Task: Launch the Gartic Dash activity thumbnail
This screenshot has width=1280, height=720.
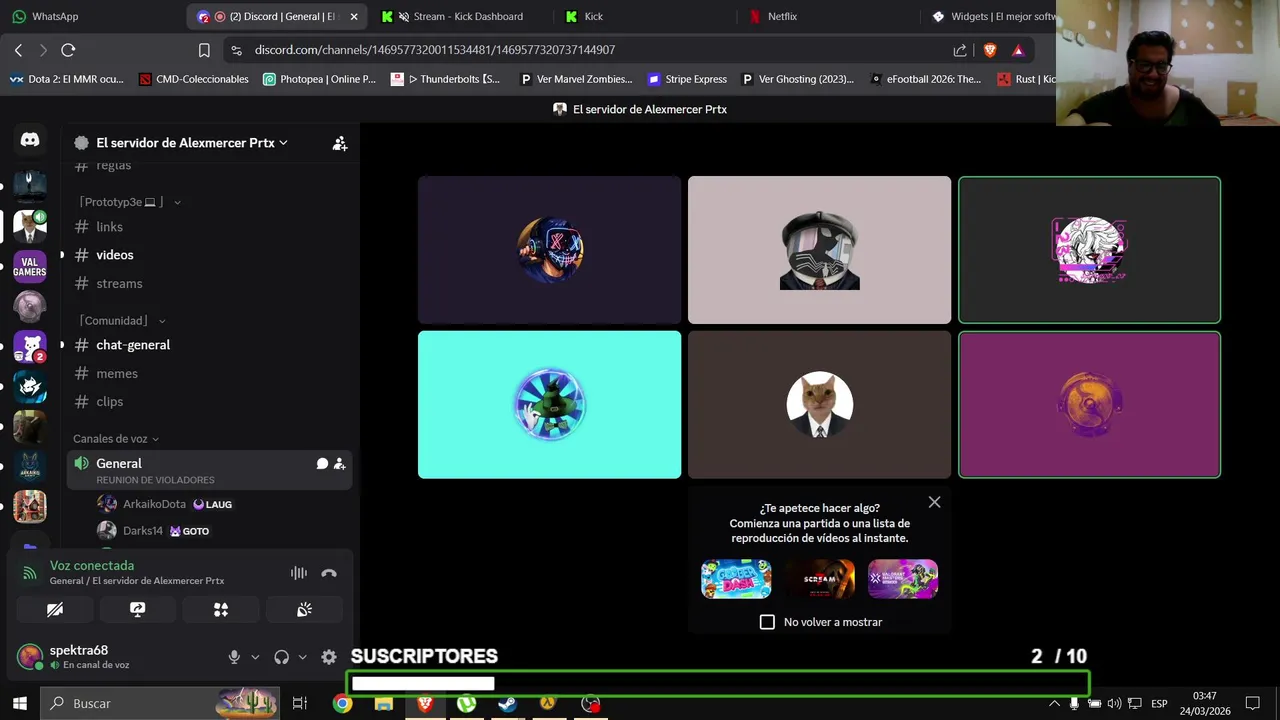Action: 736,579
